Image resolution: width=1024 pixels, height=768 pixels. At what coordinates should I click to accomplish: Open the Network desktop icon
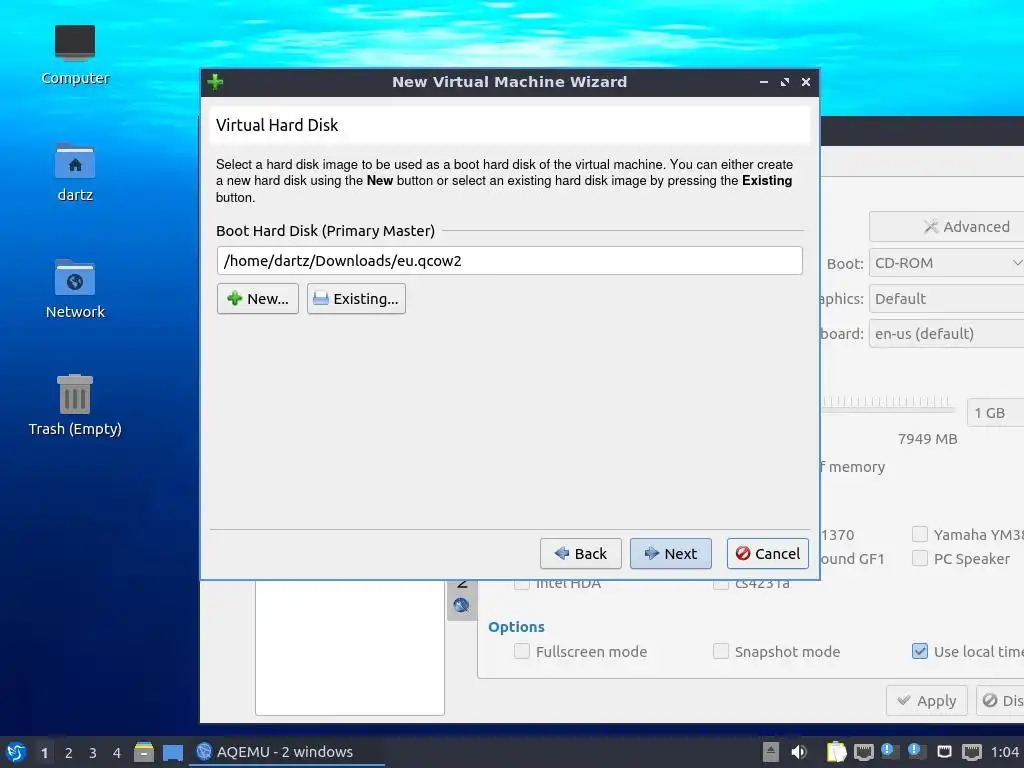(x=75, y=289)
